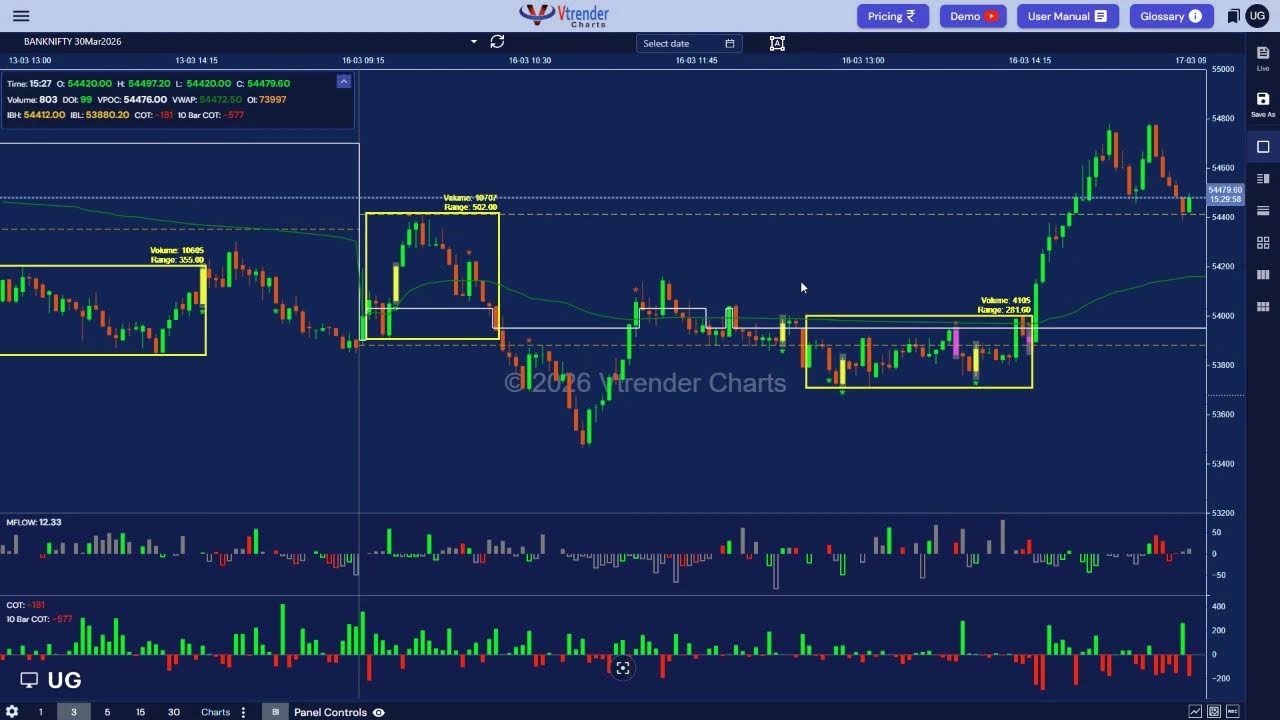Toggle the BI button in bottom bar
The width and height of the screenshot is (1280, 720).
click(x=275, y=712)
